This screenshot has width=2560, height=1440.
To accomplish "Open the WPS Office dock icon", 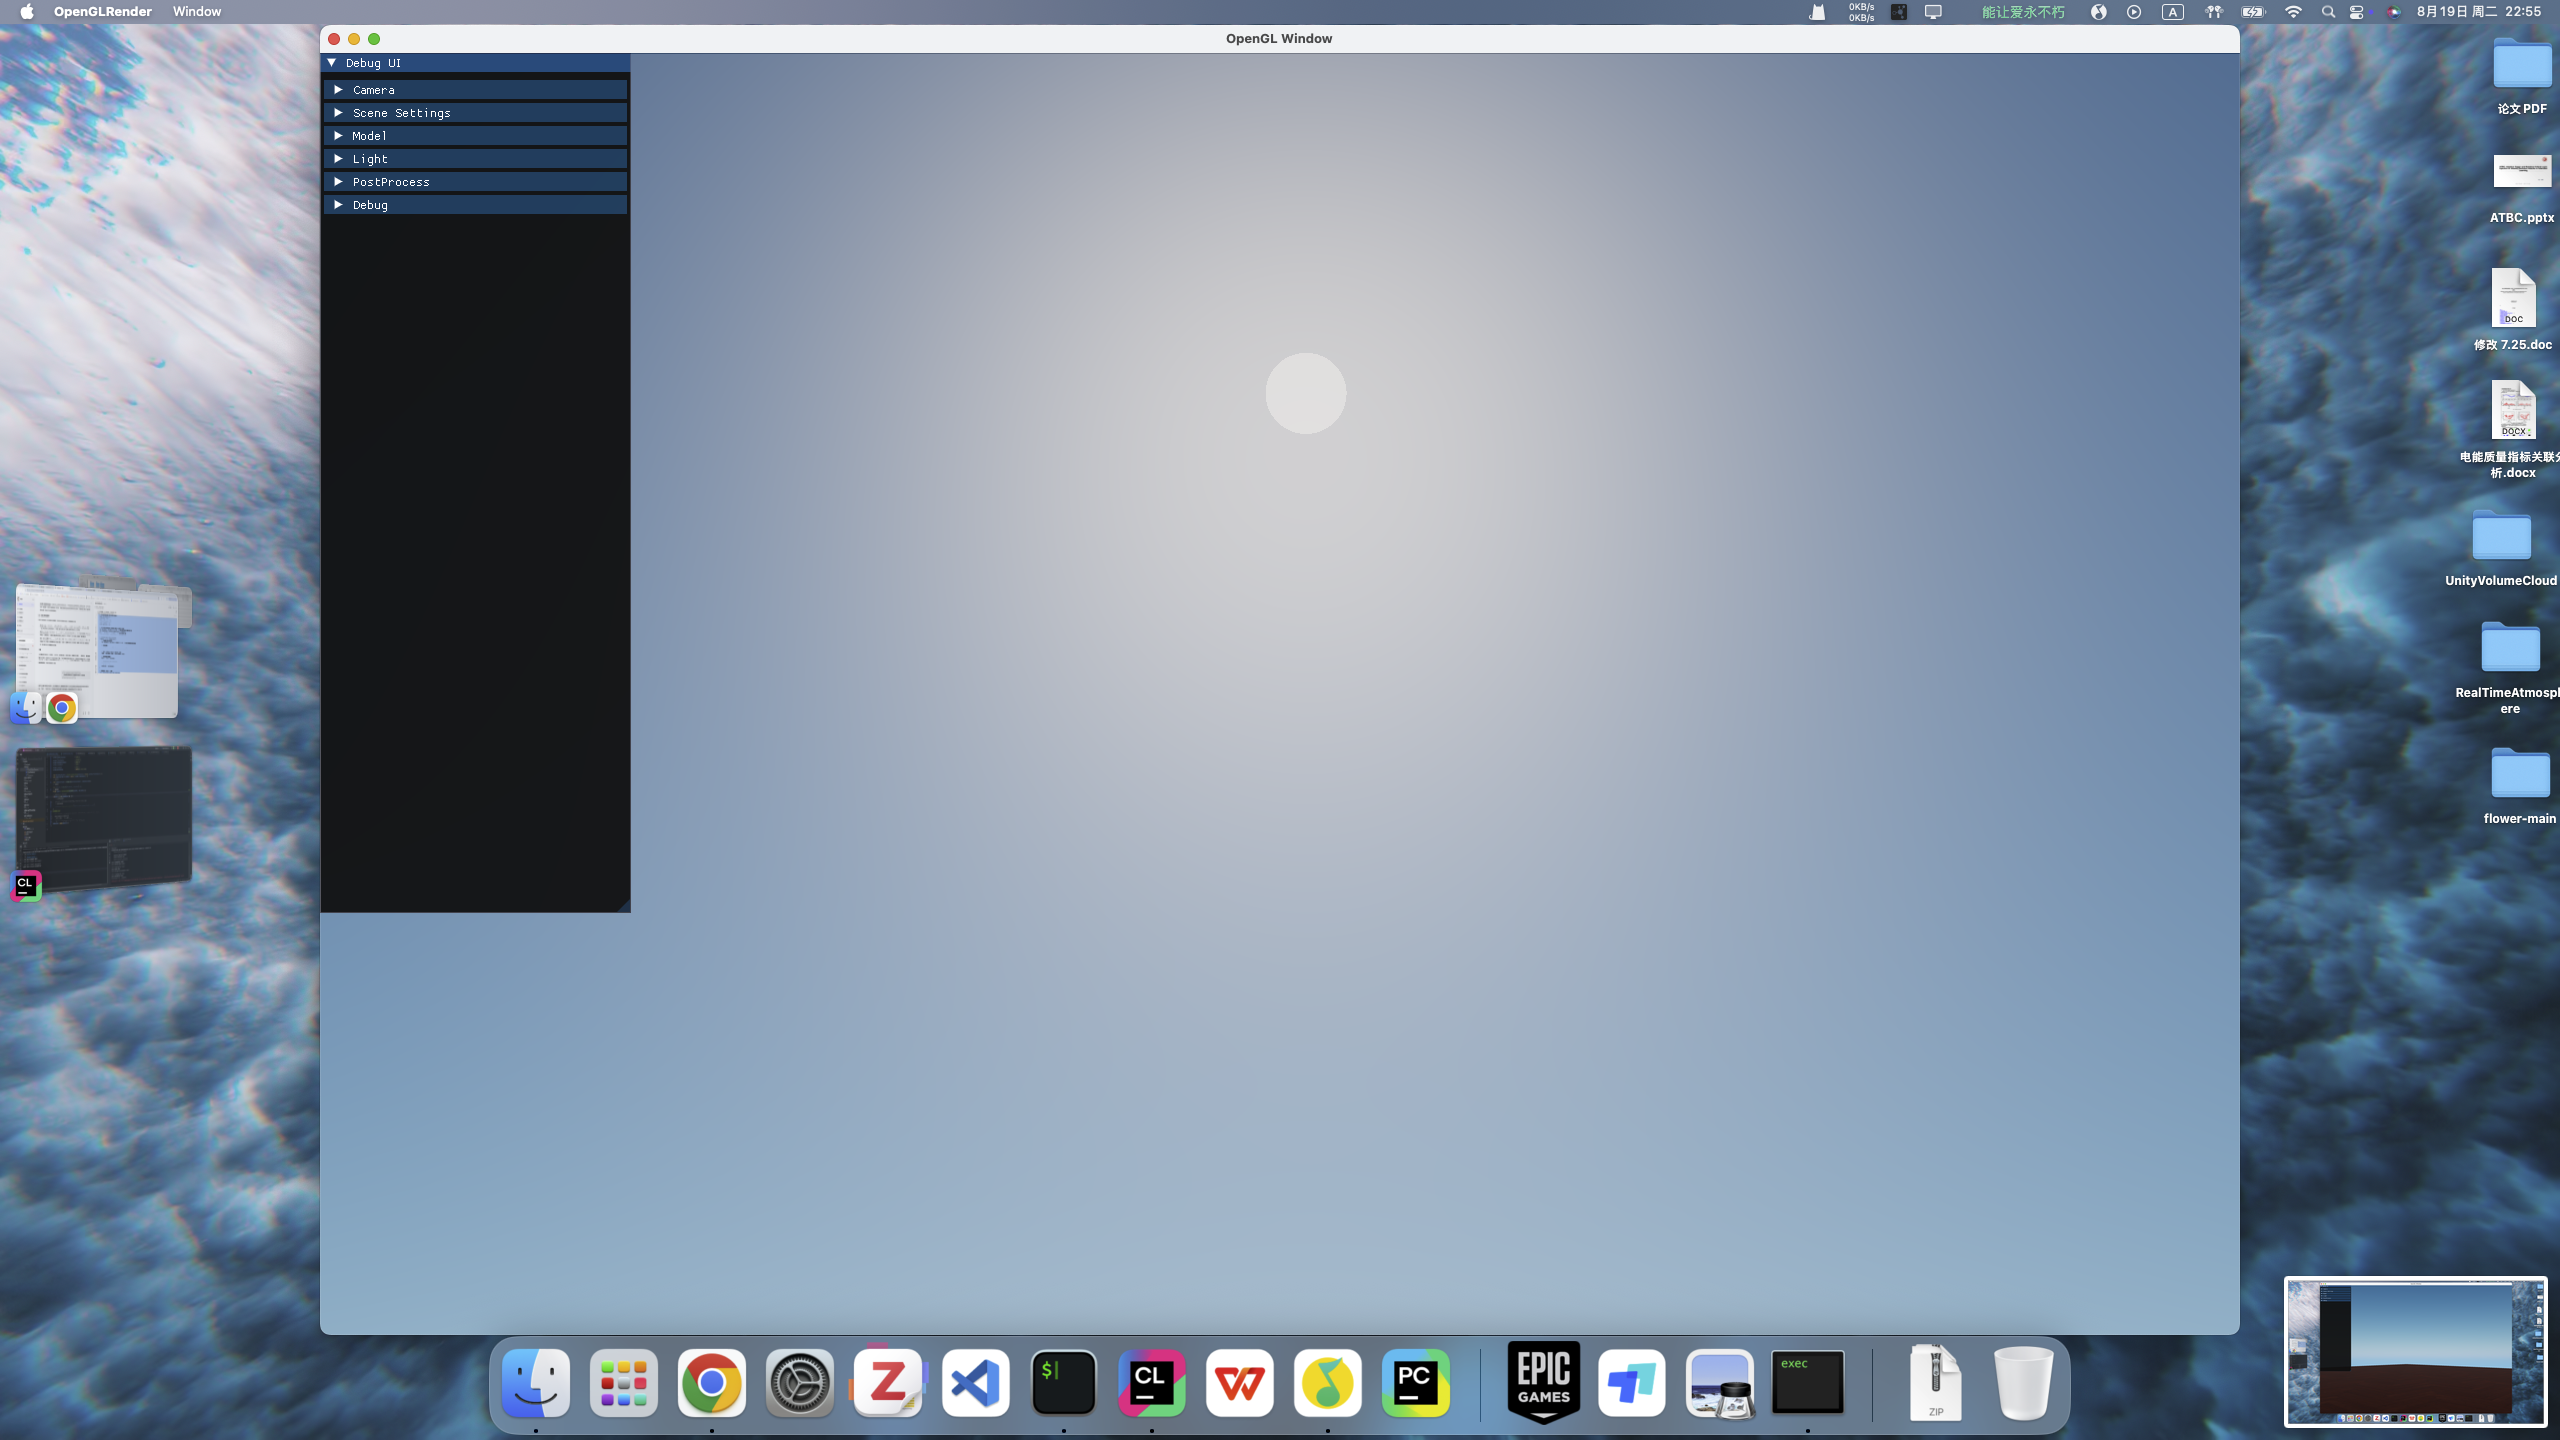I will tap(1239, 1383).
